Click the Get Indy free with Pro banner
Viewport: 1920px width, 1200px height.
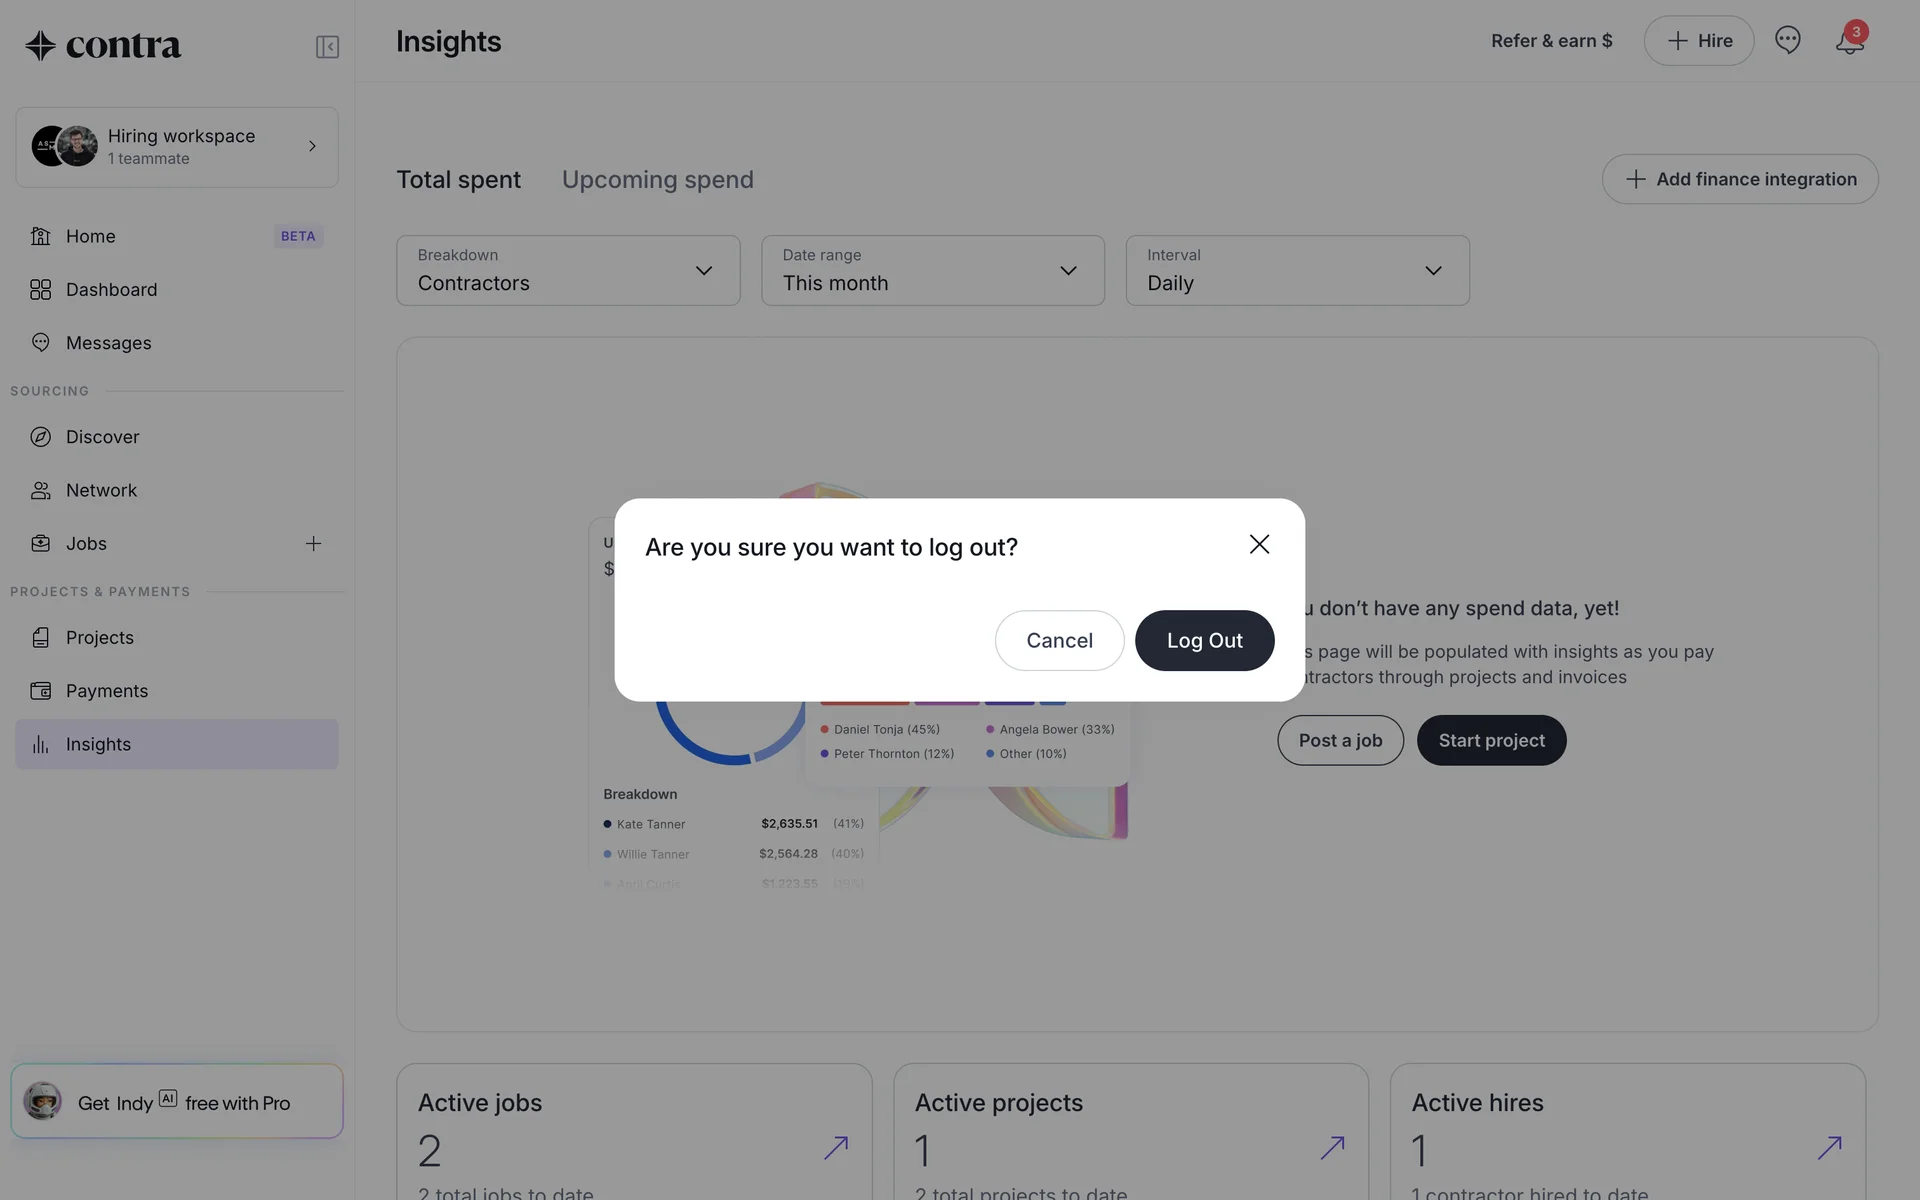tap(177, 1102)
